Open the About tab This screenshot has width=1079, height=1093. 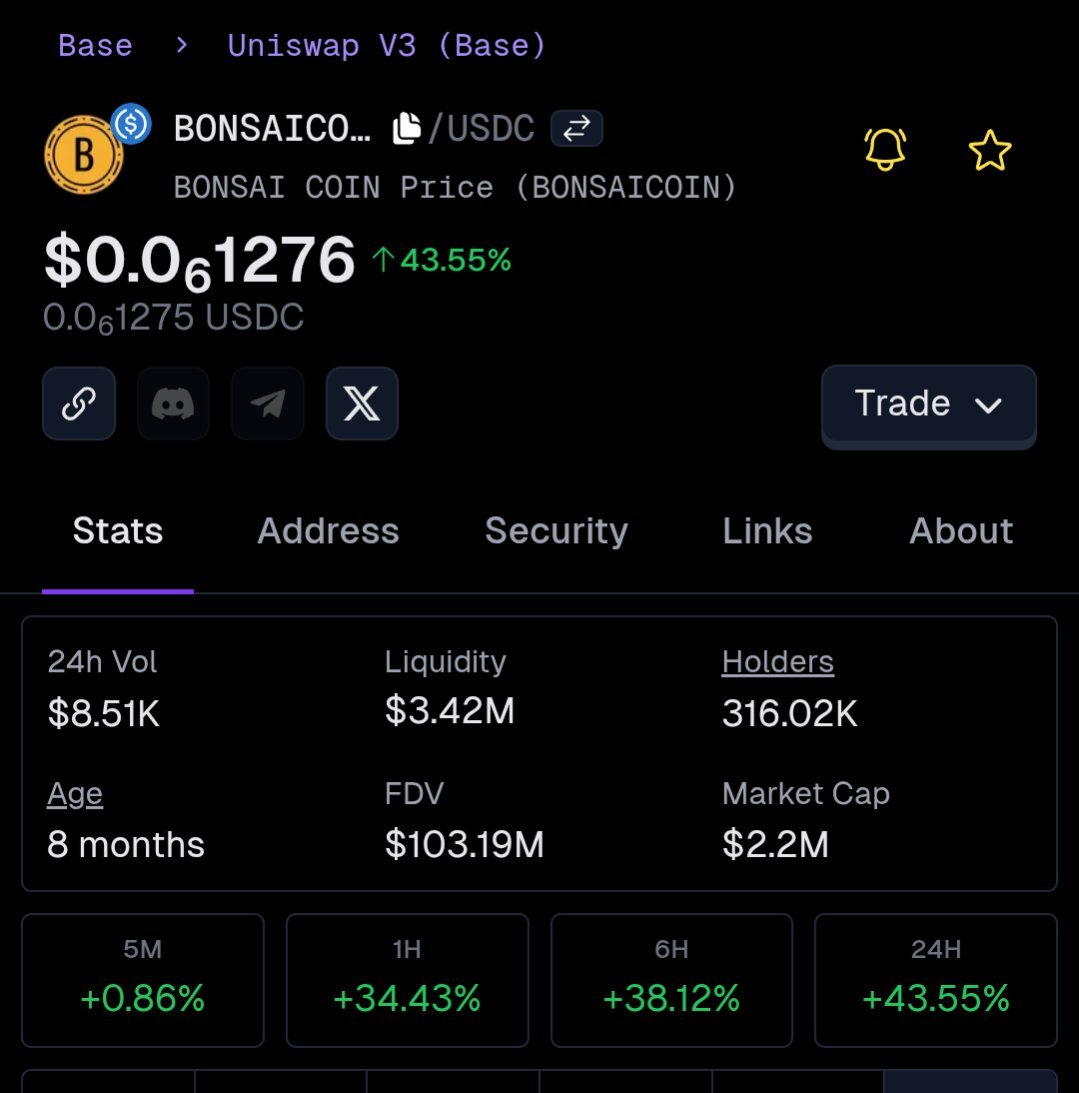[961, 531]
